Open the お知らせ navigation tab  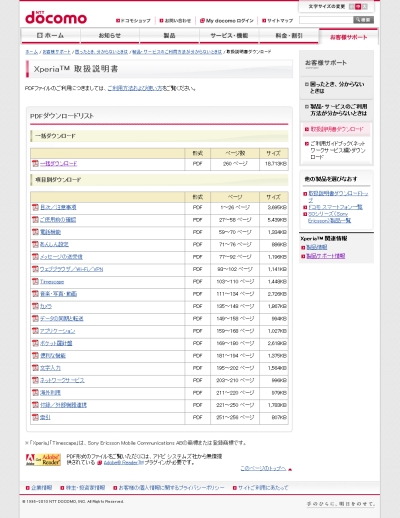click(110, 36)
